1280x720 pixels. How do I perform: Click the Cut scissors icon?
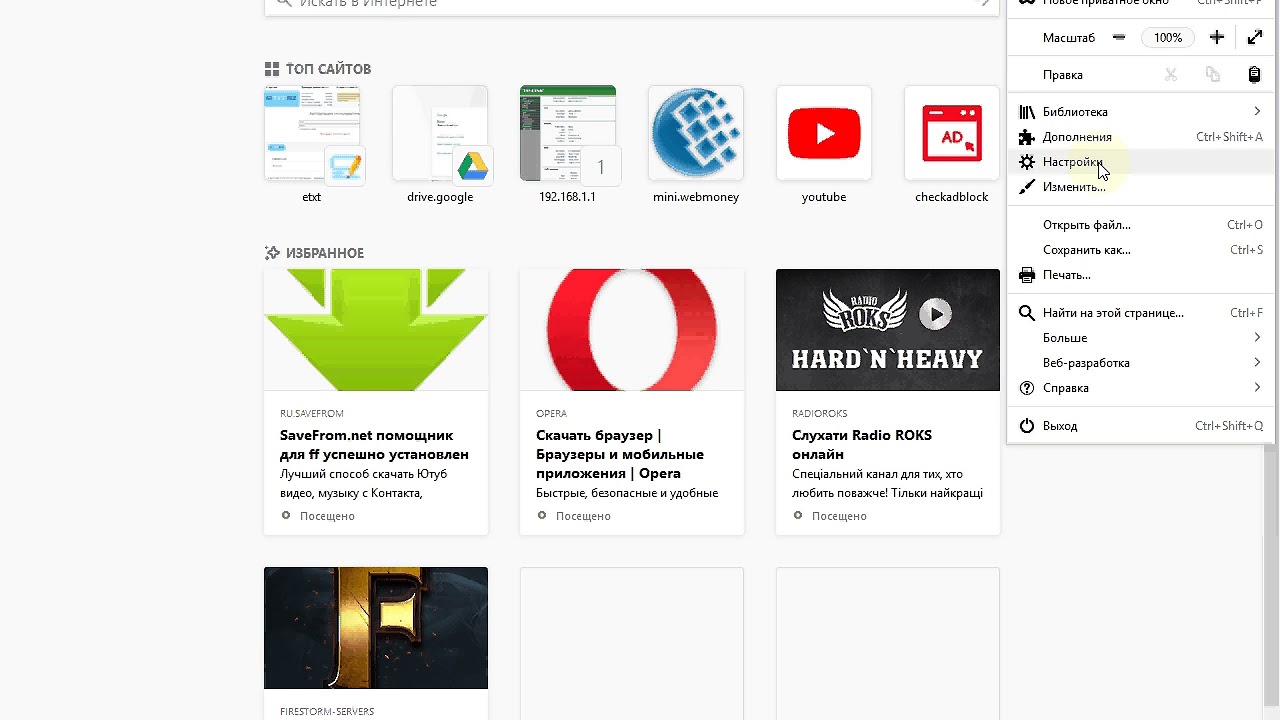click(1171, 75)
